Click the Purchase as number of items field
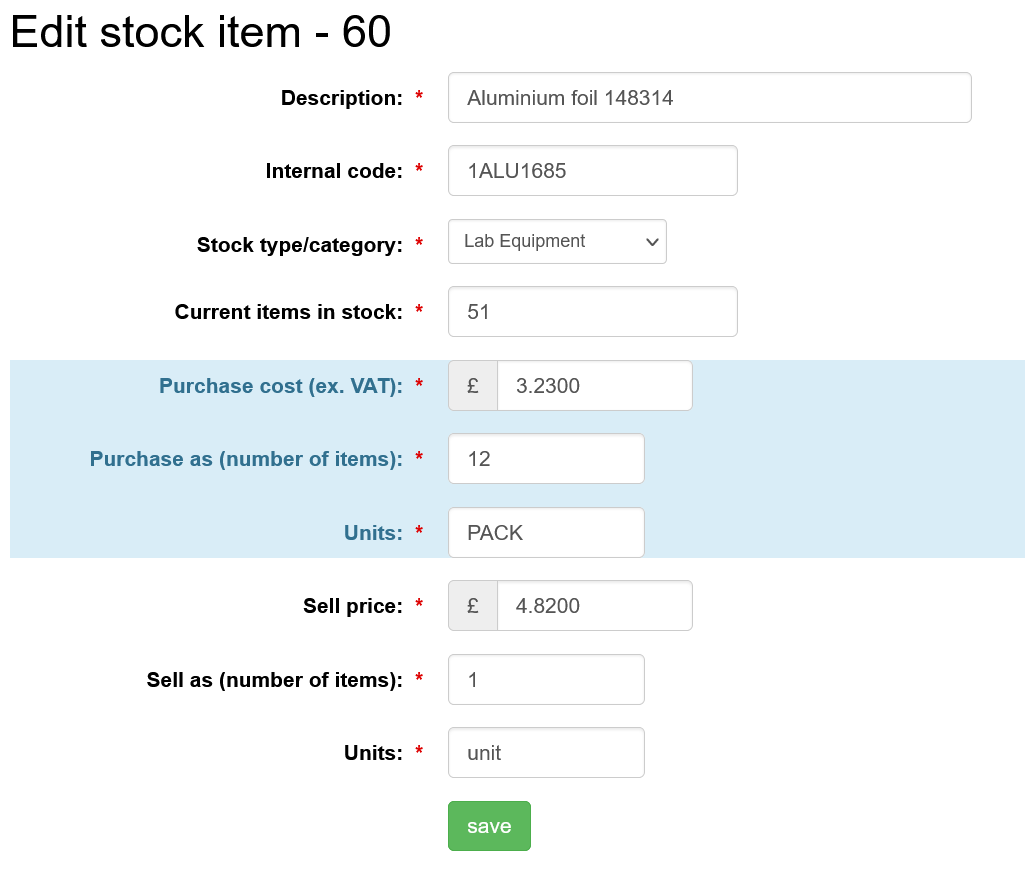The height and width of the screenshot is (889, 1025). (x=546, y=459)
